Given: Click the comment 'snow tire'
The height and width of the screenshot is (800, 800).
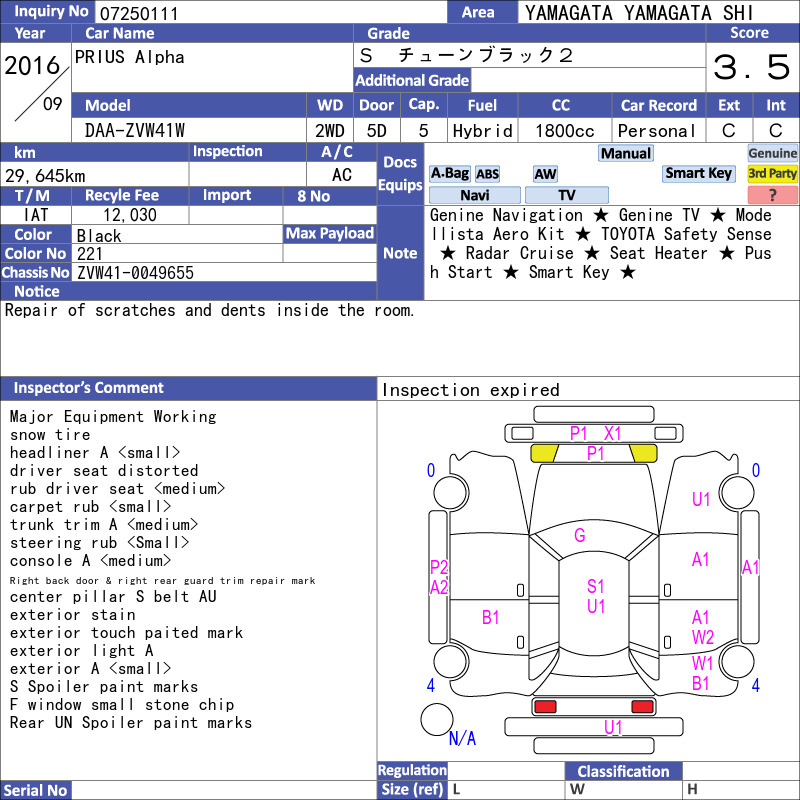Looking at the screenshot, I should tap(50, 435).
